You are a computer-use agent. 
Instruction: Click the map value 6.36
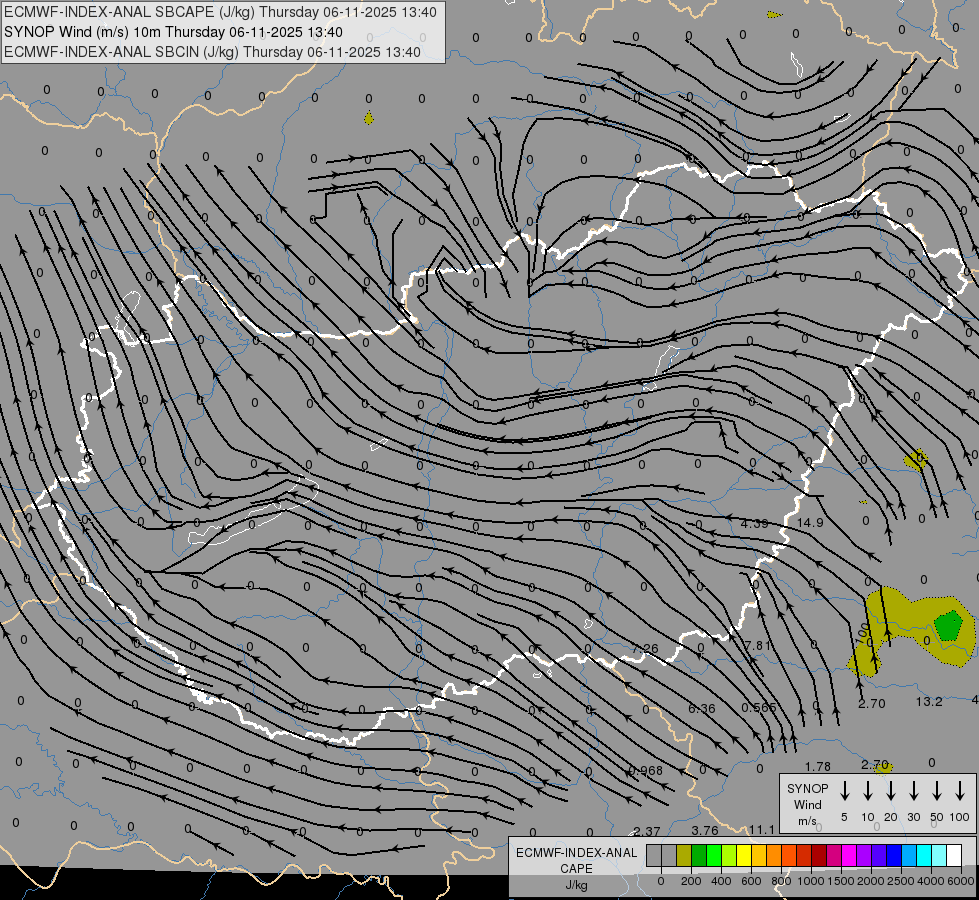click(x=702, y=708)
